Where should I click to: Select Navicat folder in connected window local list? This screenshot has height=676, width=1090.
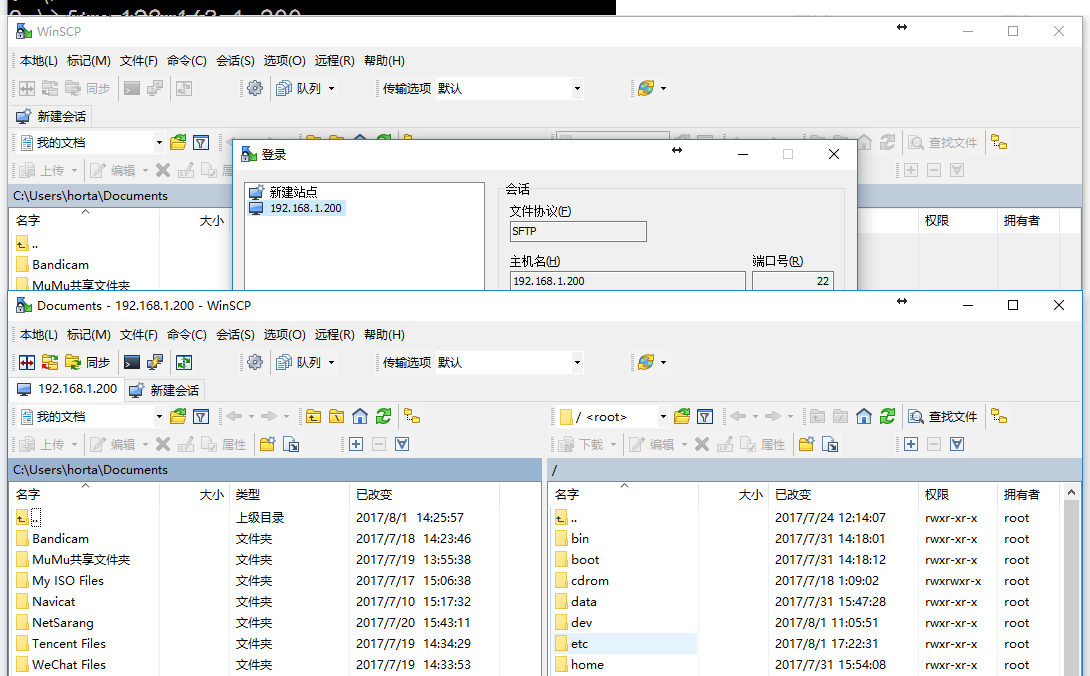coord(54,602)
